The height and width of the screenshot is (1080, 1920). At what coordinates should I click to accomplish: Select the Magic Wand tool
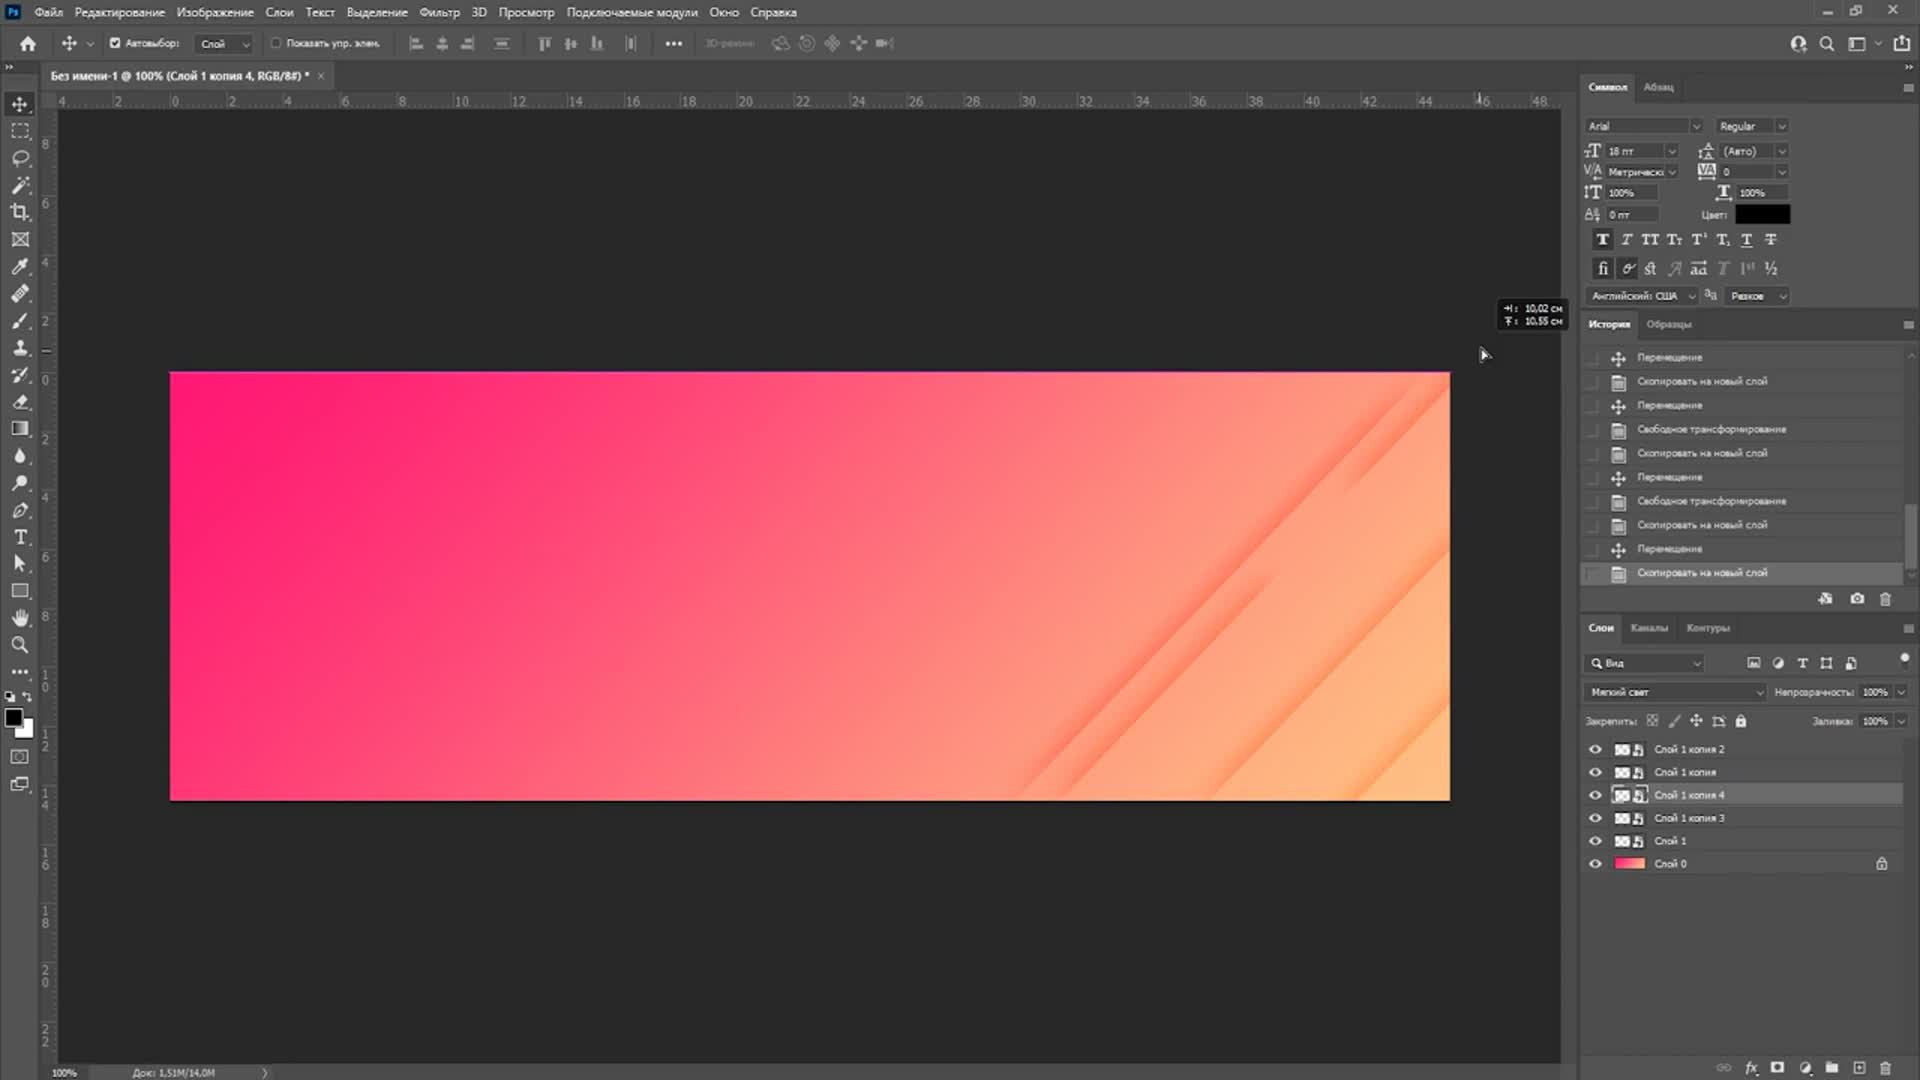pyautogui.click(x=20, y=185)
